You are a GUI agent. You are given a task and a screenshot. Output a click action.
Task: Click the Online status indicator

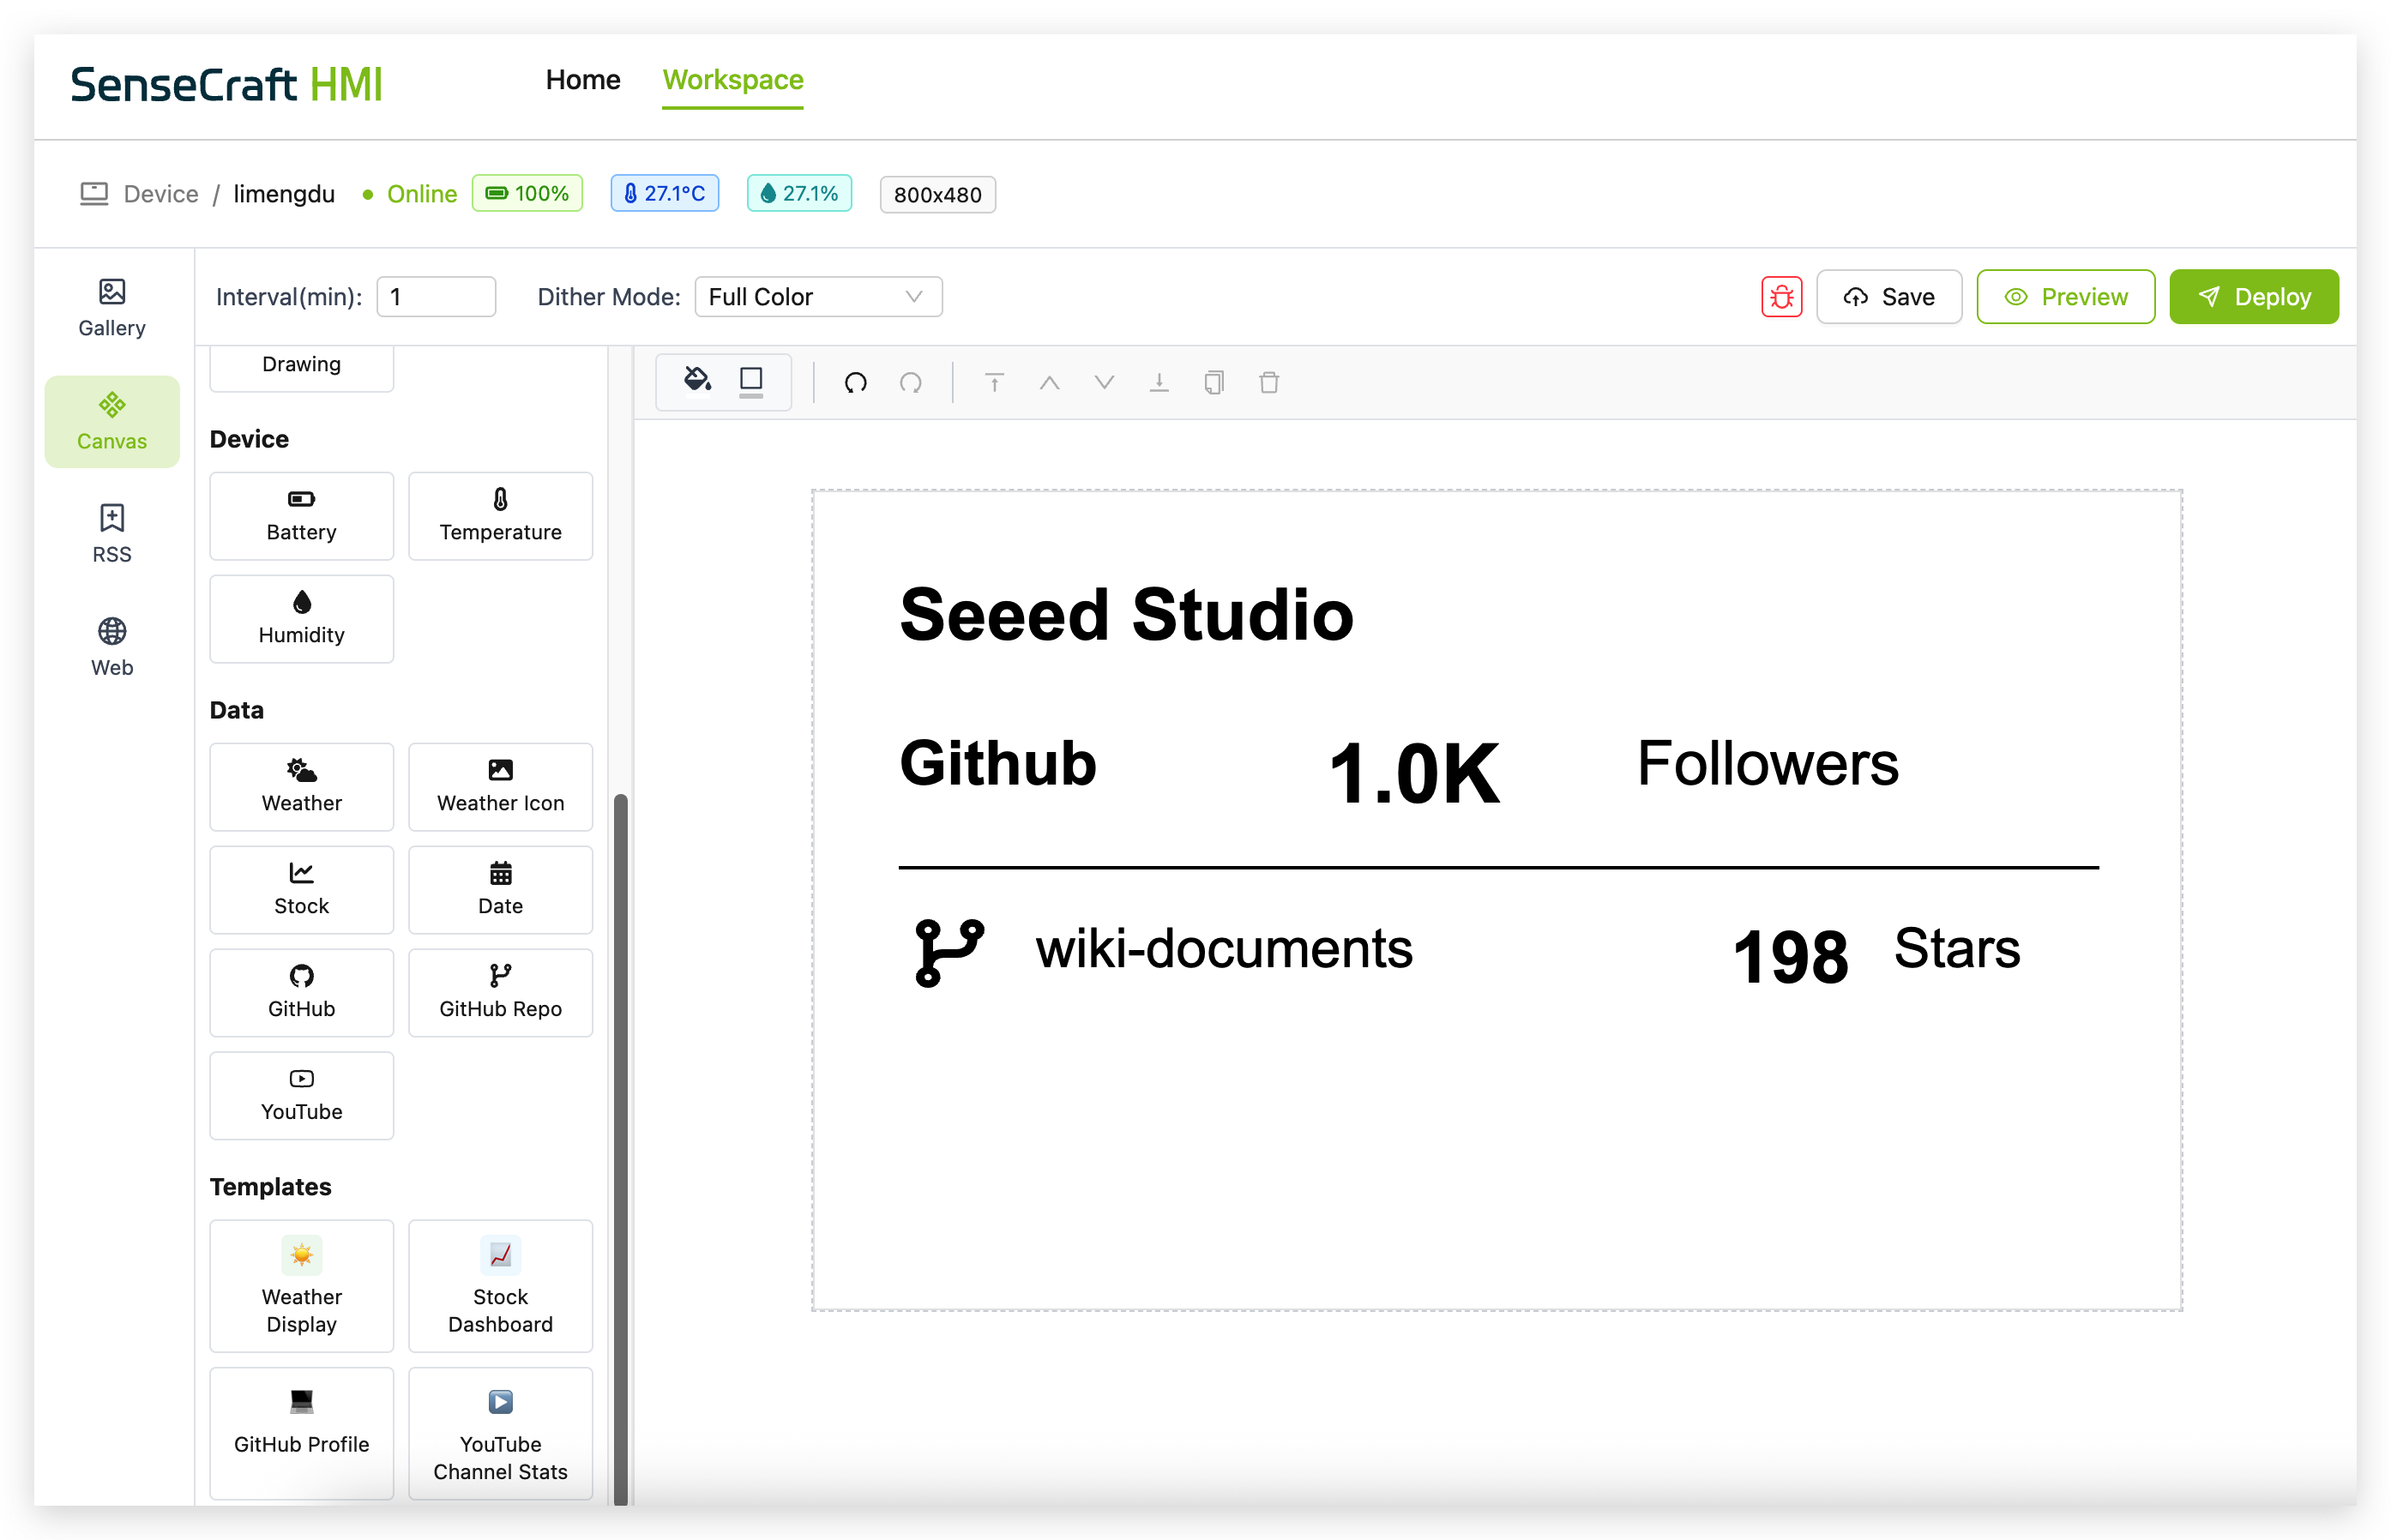pyautogui.click(x=410, y=194)
